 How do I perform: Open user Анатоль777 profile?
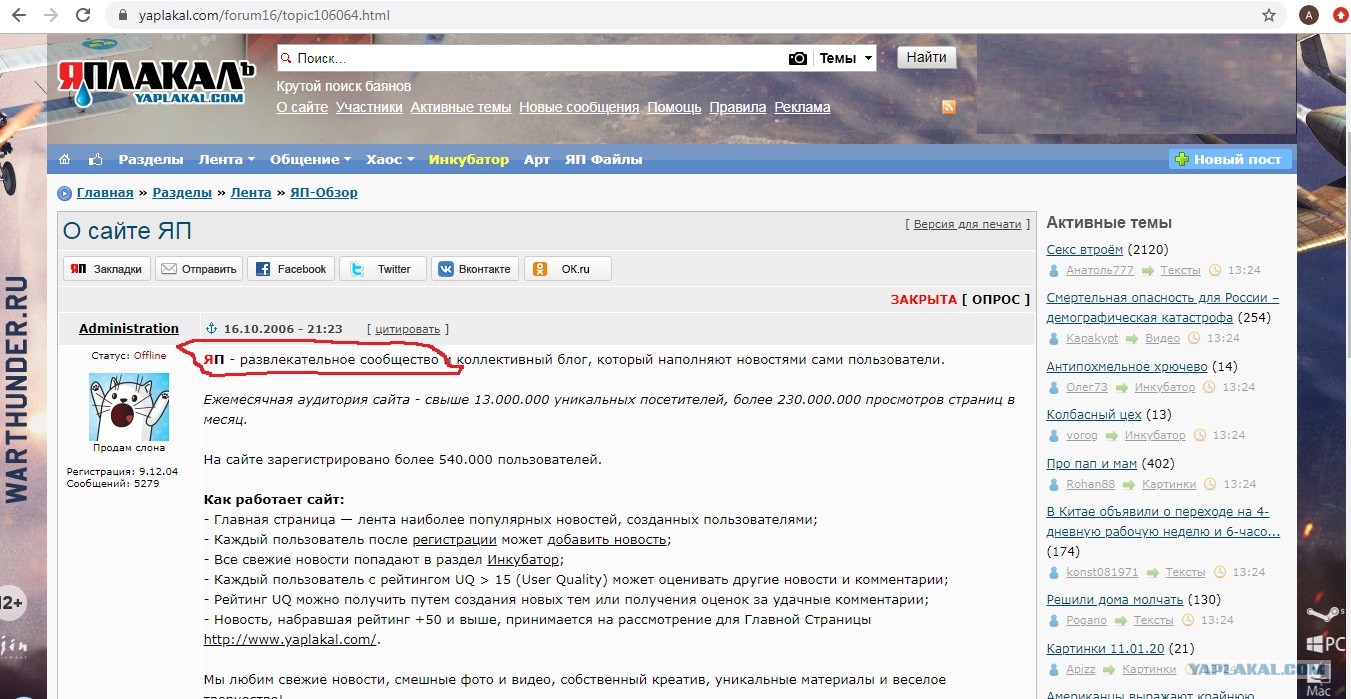[1100, 270]
